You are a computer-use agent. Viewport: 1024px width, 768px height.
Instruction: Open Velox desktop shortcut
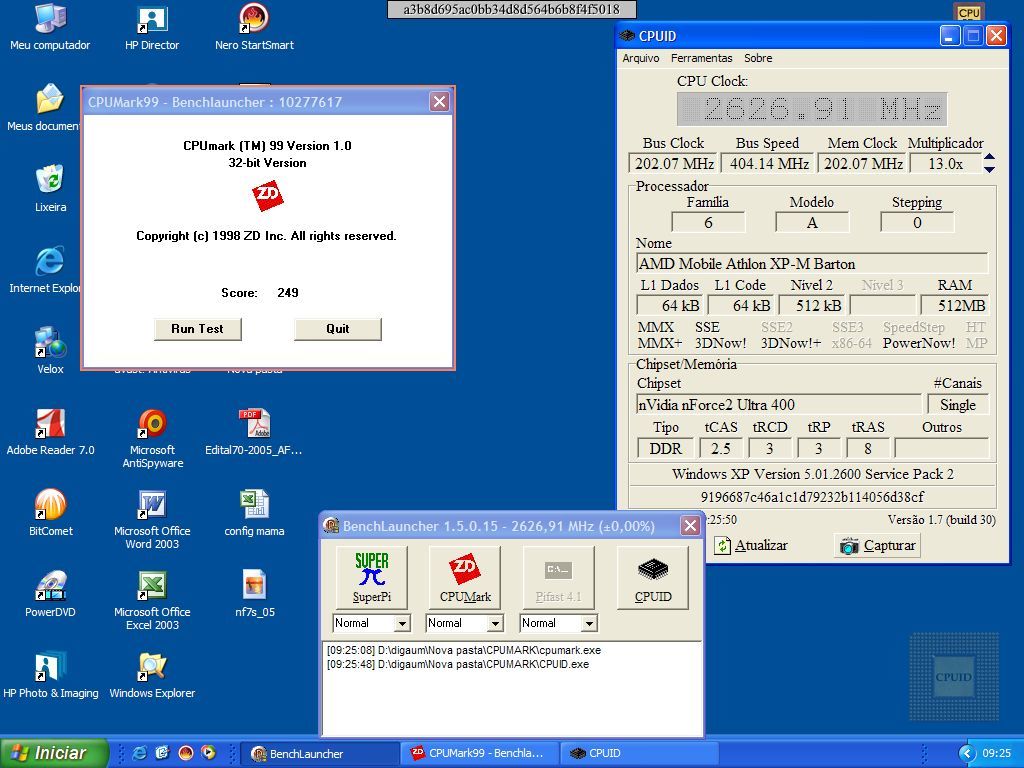[50, 351]
